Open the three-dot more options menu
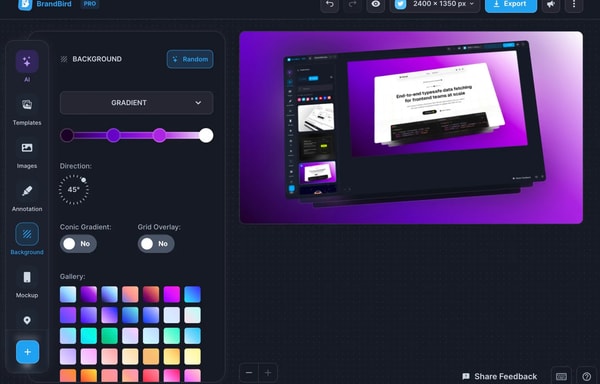The width and height of the screenshot is (600, 384). pyautogui.click(x=574, y=4)
